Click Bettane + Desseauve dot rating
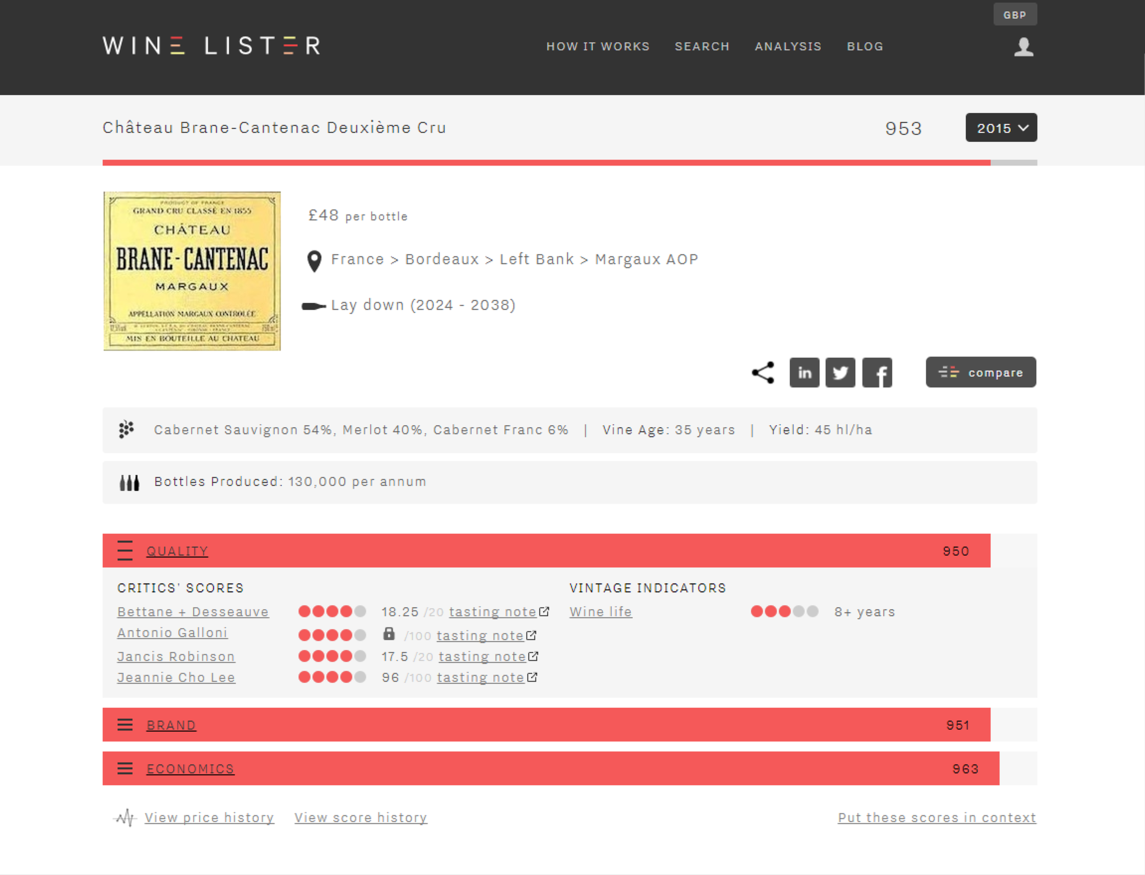The width and height of the screenshot is (1145, 875). 332,611
